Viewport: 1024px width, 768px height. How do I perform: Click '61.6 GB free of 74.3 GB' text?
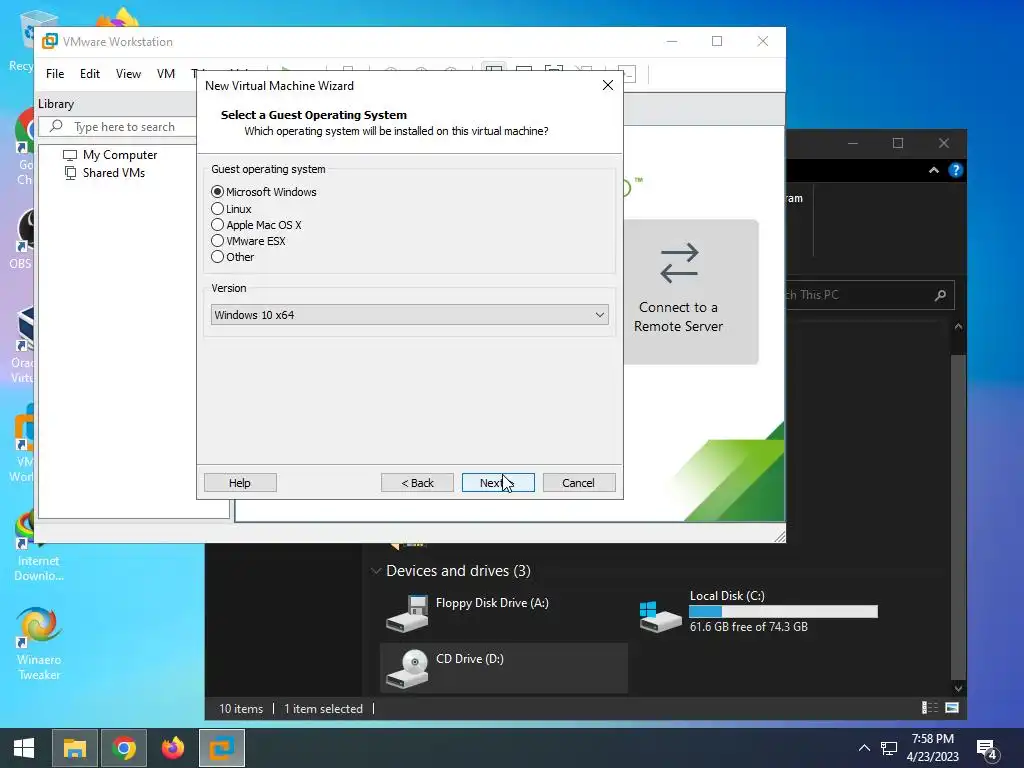(748, 627)
